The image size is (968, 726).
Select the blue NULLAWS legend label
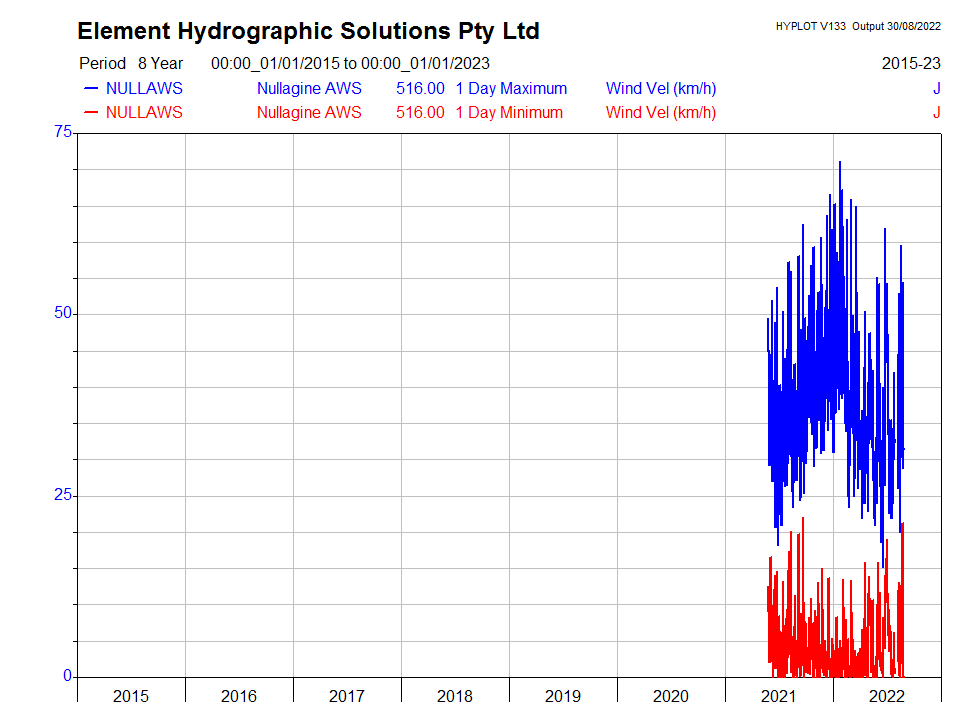(x=144, y=88)
